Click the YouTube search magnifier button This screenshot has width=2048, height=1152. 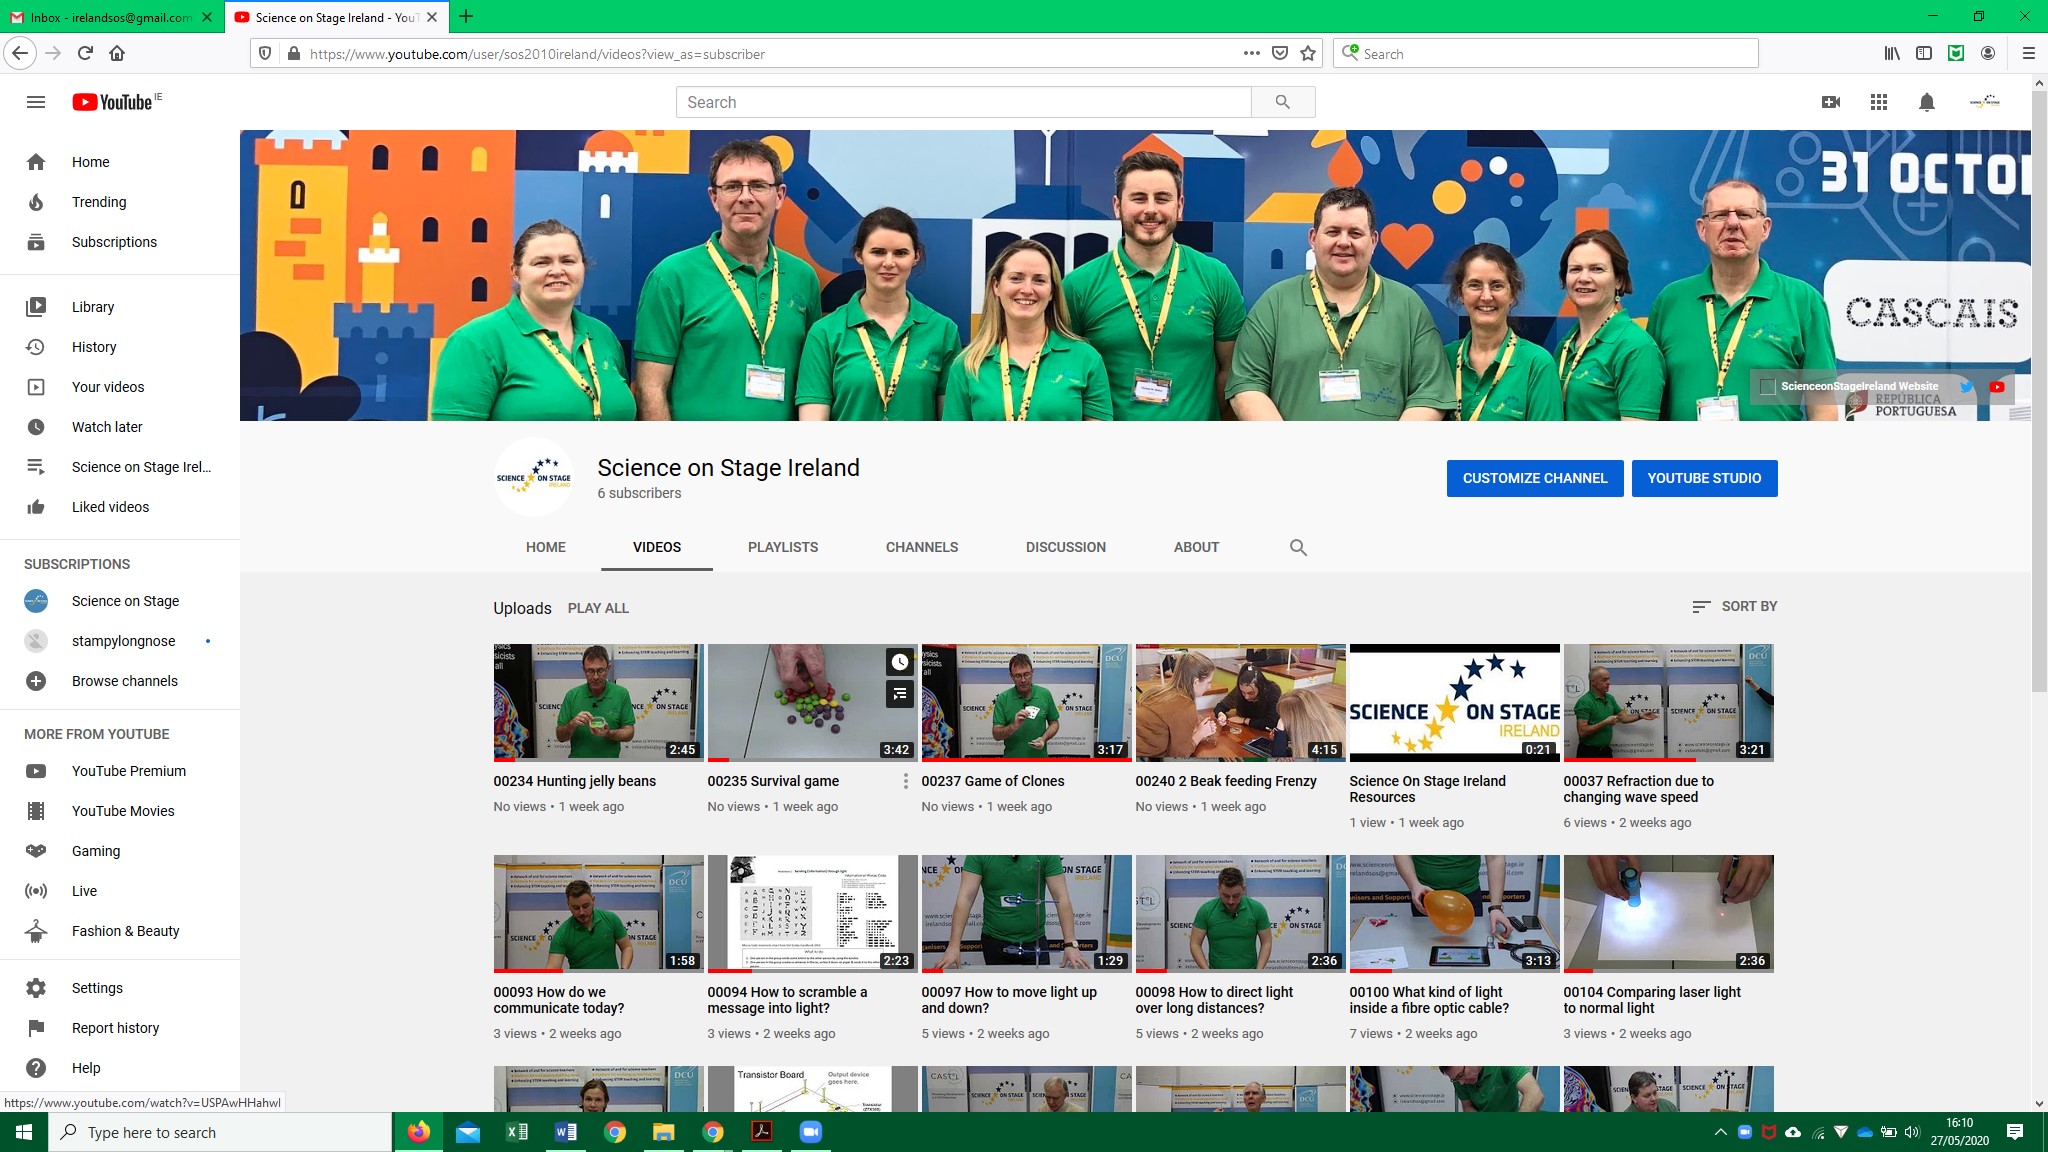coord(1283,102)
